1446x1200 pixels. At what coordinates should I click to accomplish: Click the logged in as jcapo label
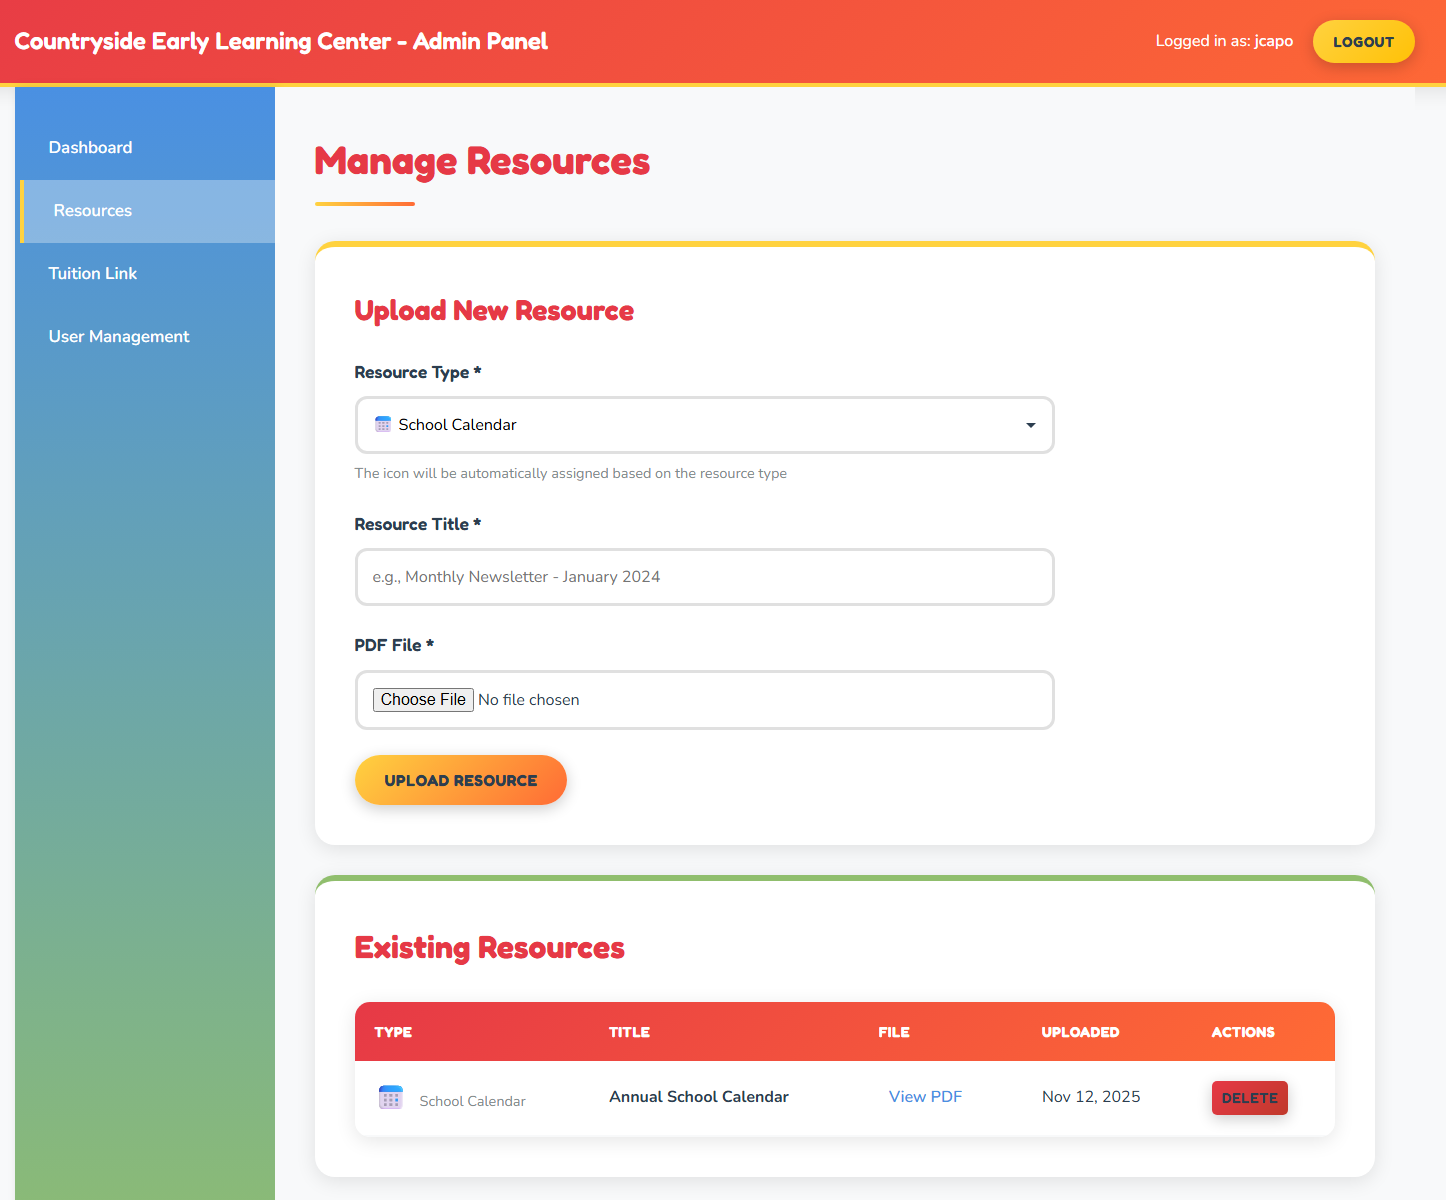[1224, 41]
